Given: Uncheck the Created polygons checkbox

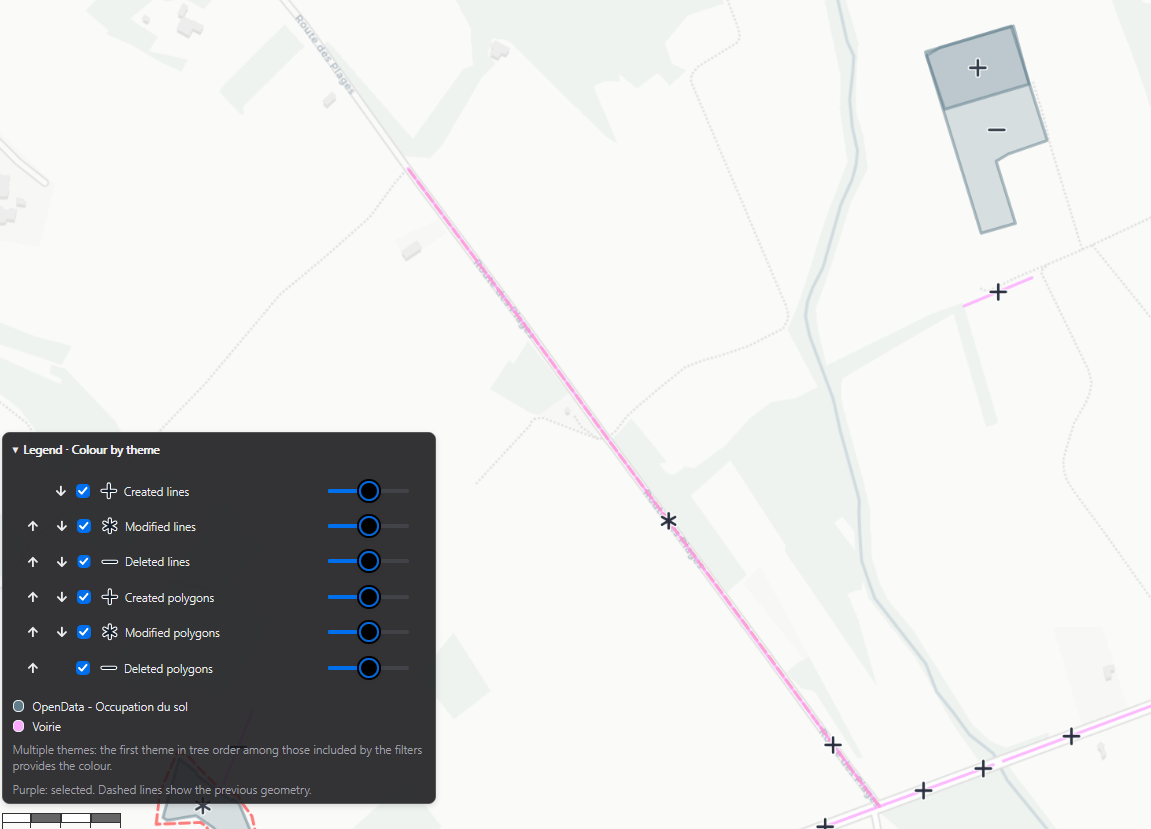Looking at the screenshot, I should (x=84, y=597).
